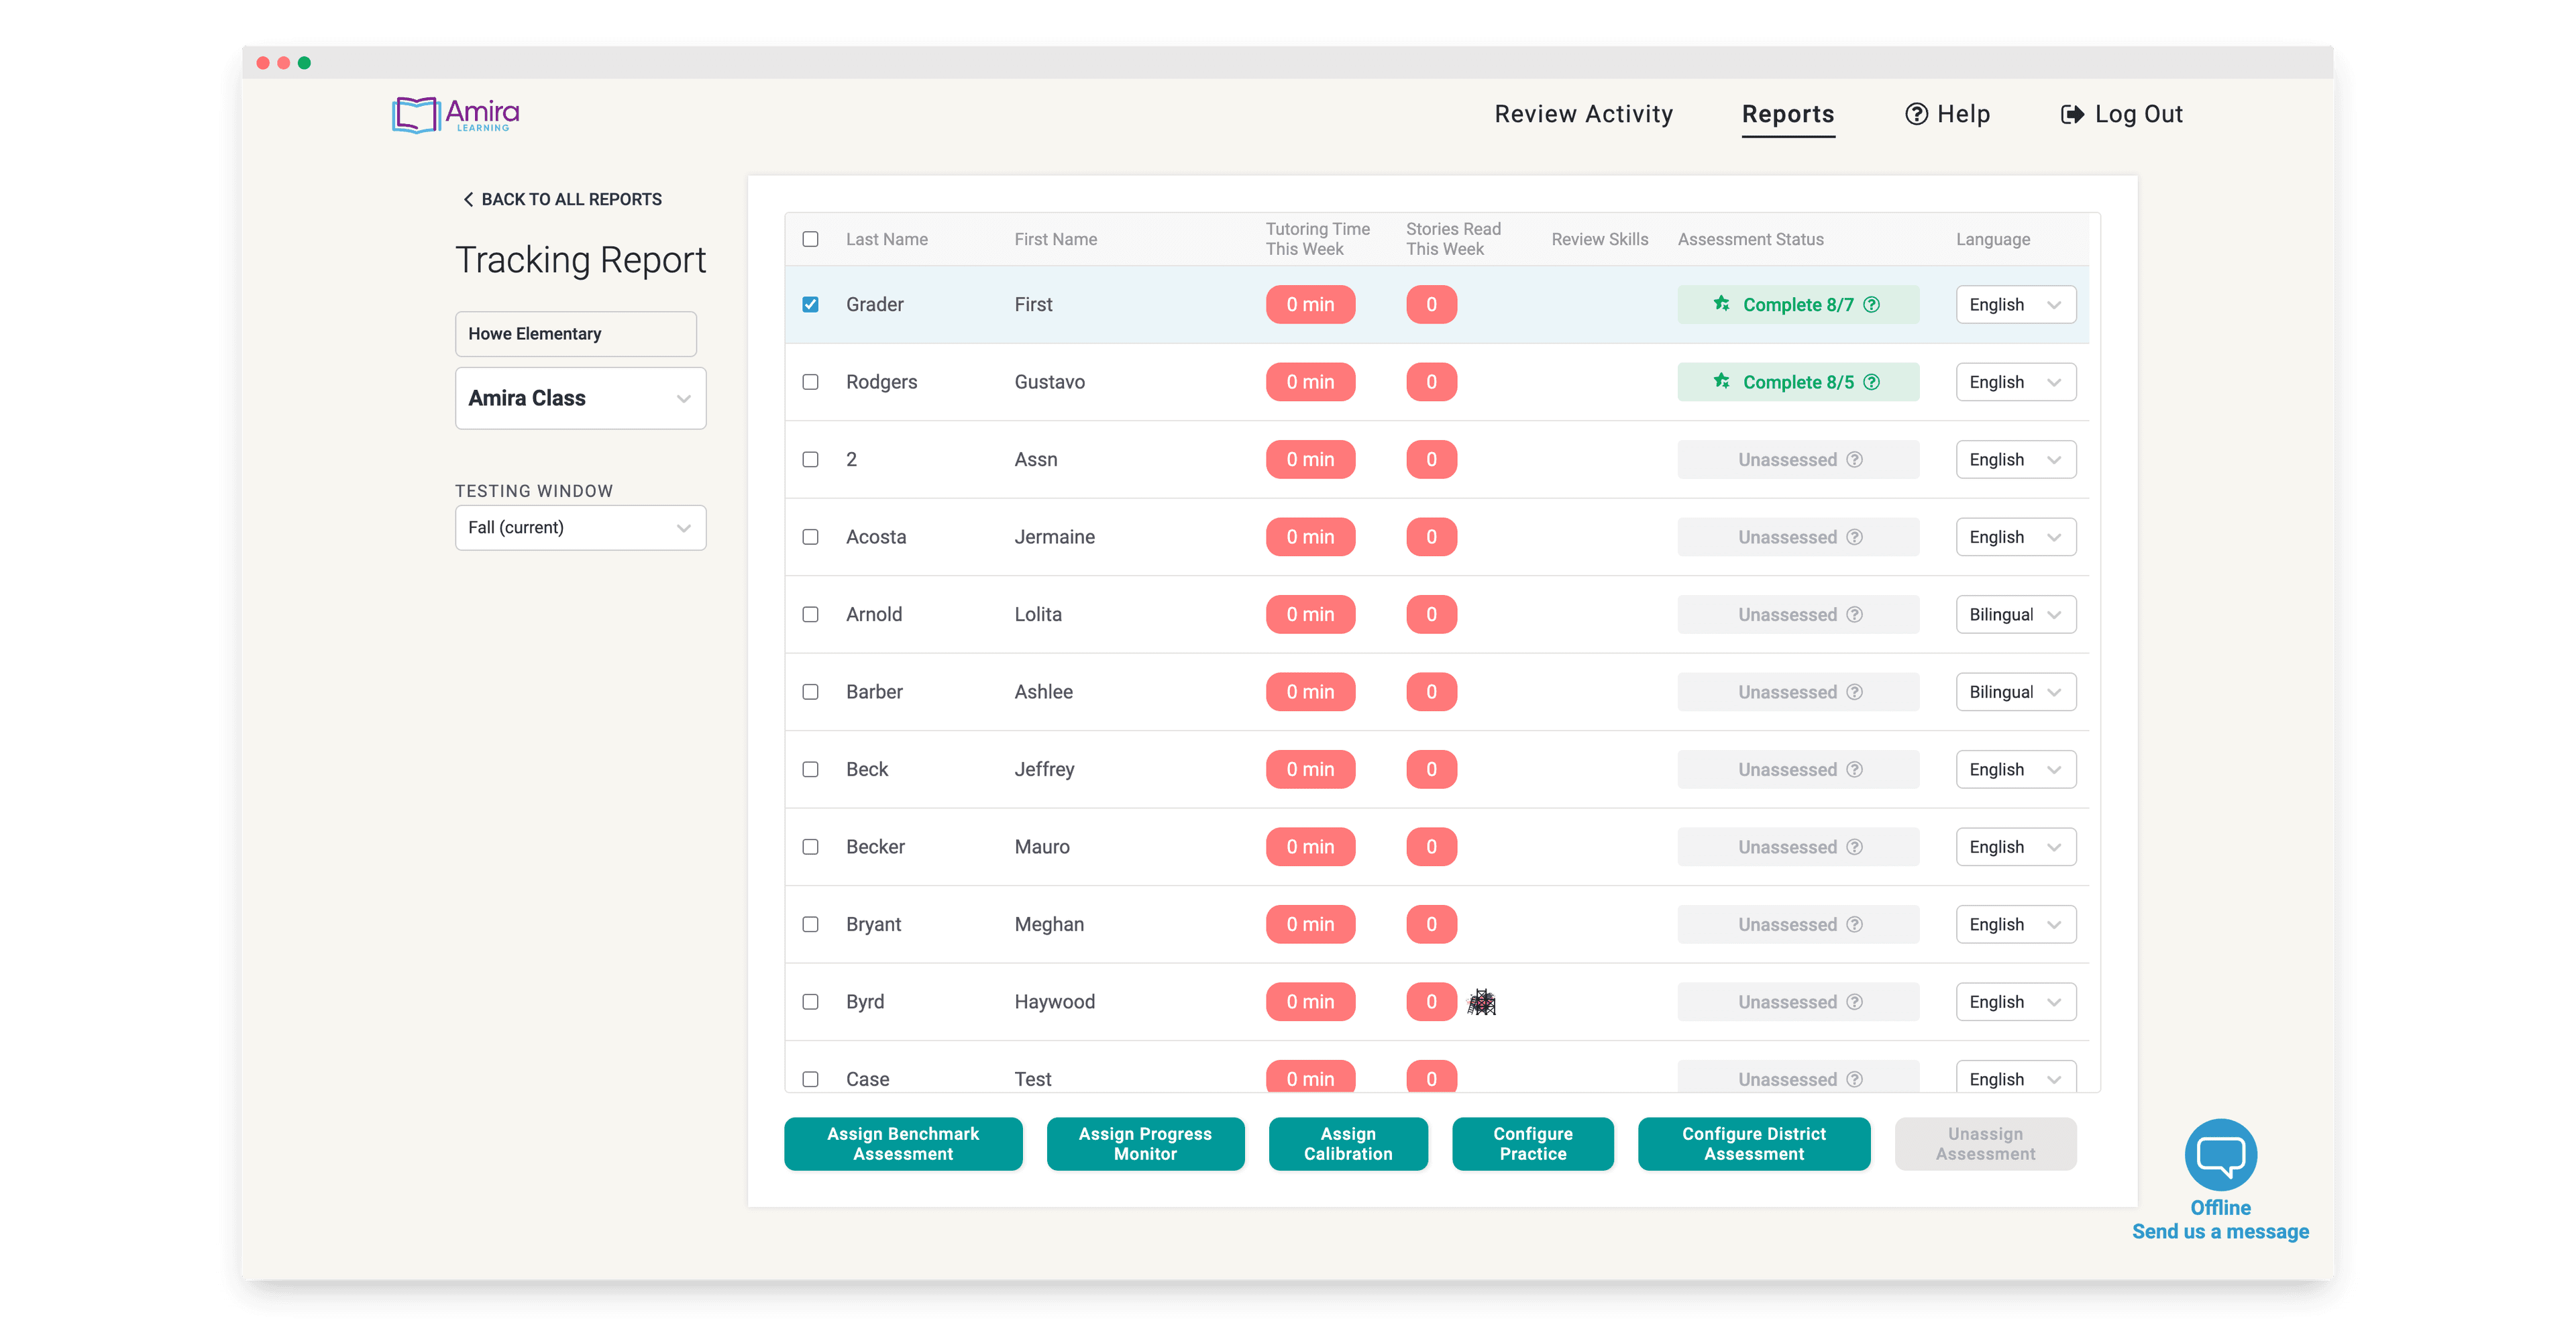Click Assign Progress Monitor button

[1145, 1143]
